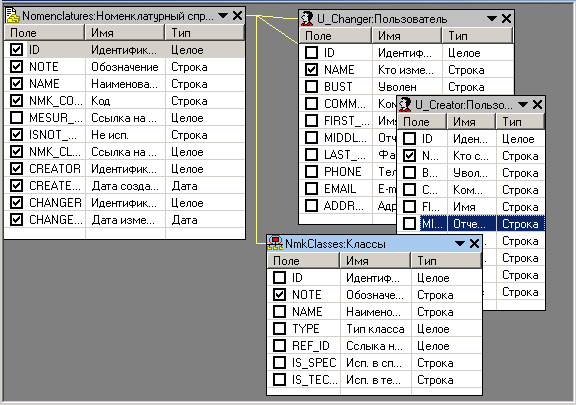Click the U_Changer user icon

tap(307, 19)
